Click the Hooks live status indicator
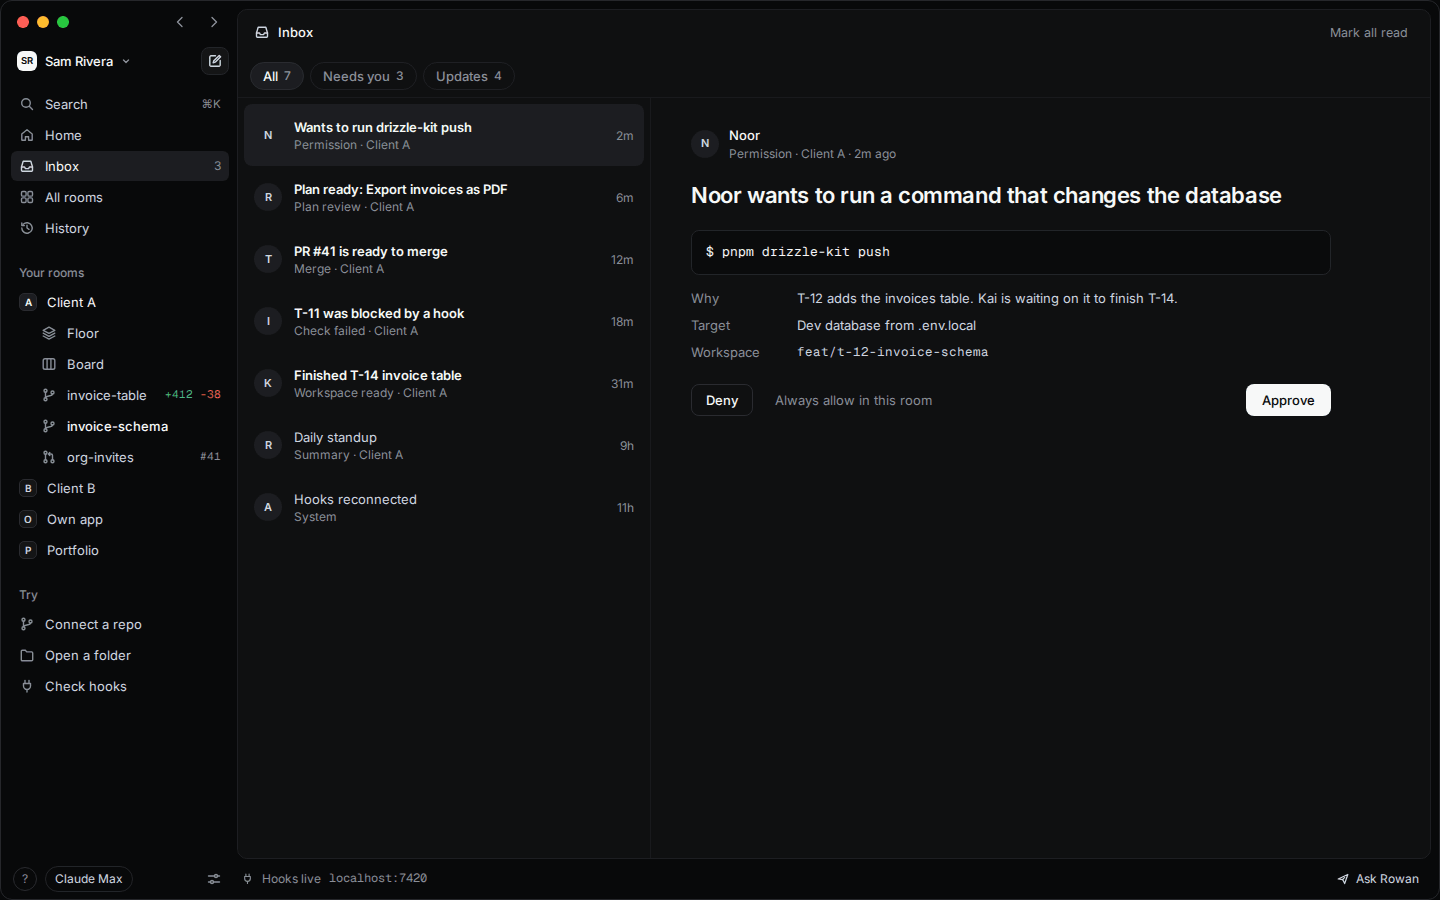 pyautogui.click(x=335, y=879)
